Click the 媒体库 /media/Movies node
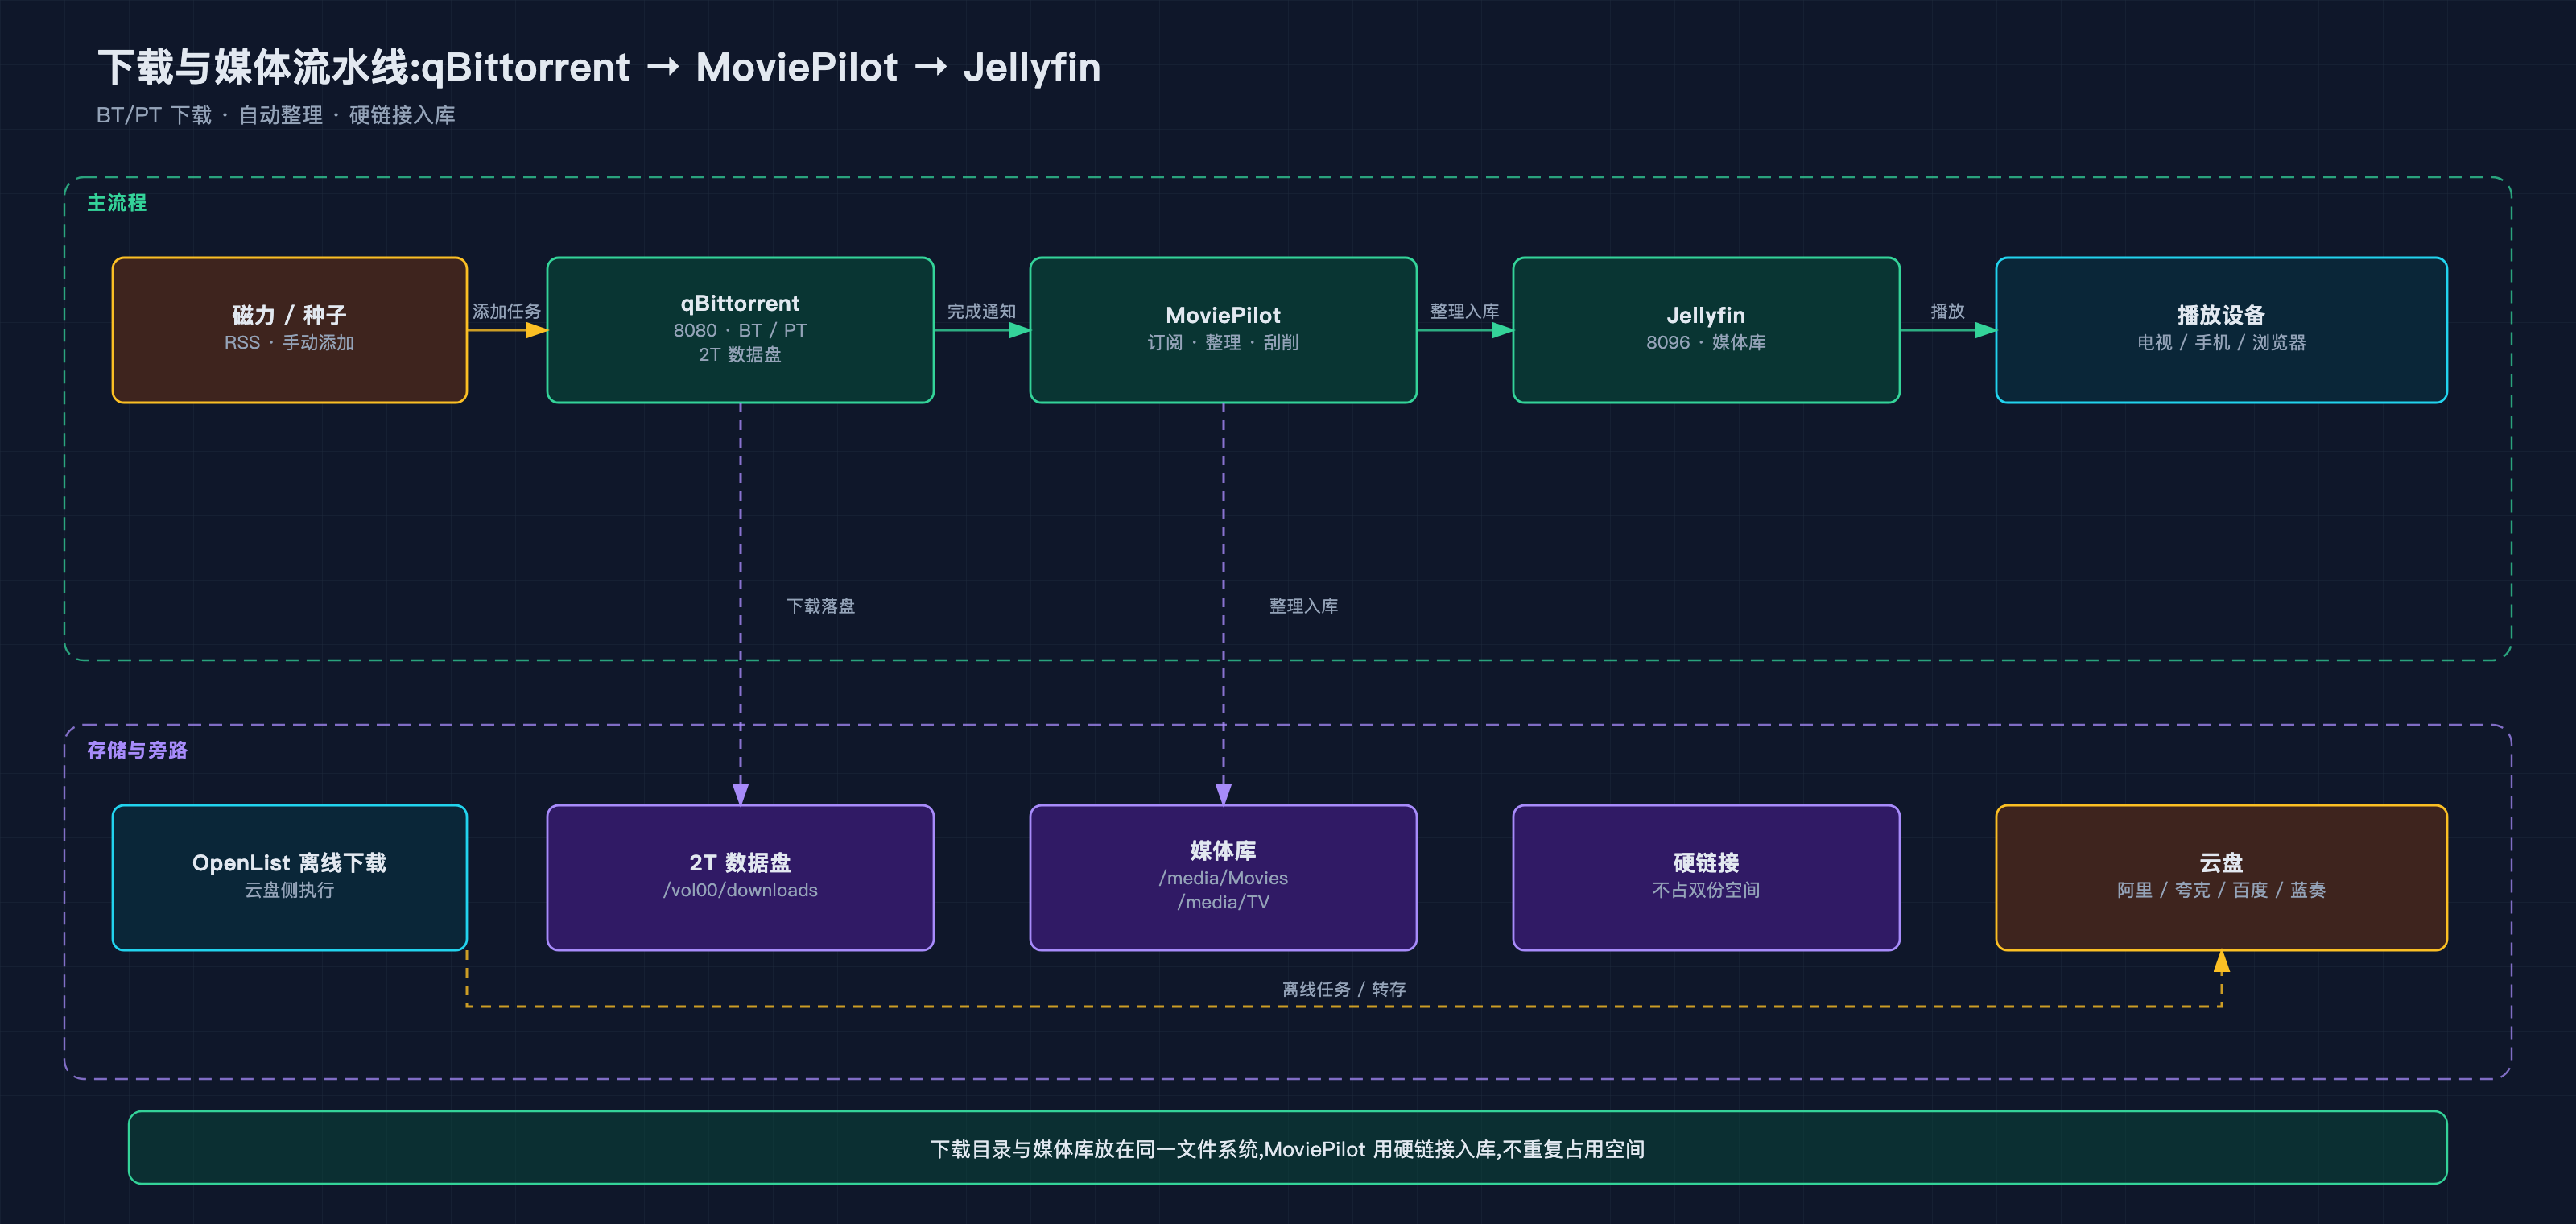Image resolution: width=2576 pixels, height=1224 pixels. pos(1223,877)
